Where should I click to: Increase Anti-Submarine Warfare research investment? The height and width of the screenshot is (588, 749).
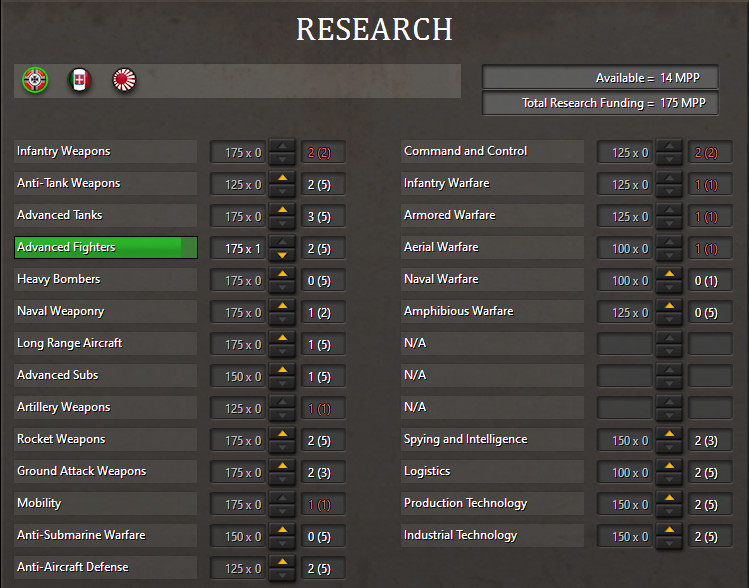(282, 530)
